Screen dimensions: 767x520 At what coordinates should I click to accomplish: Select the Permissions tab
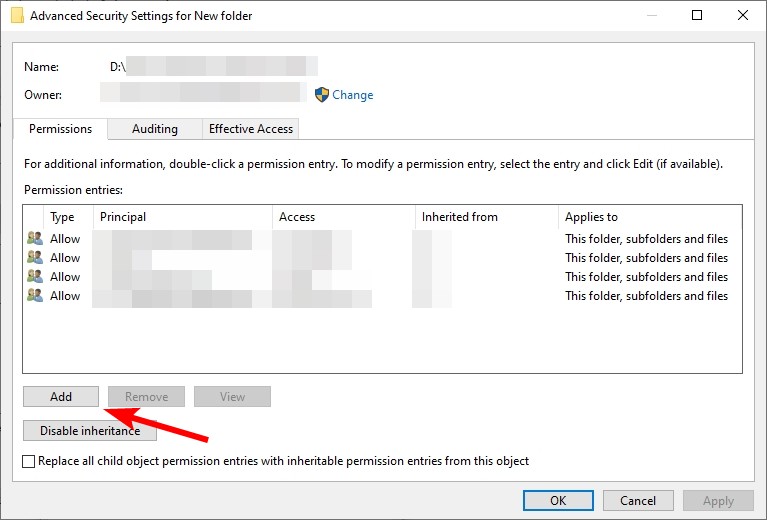click(x=60, y=129)
